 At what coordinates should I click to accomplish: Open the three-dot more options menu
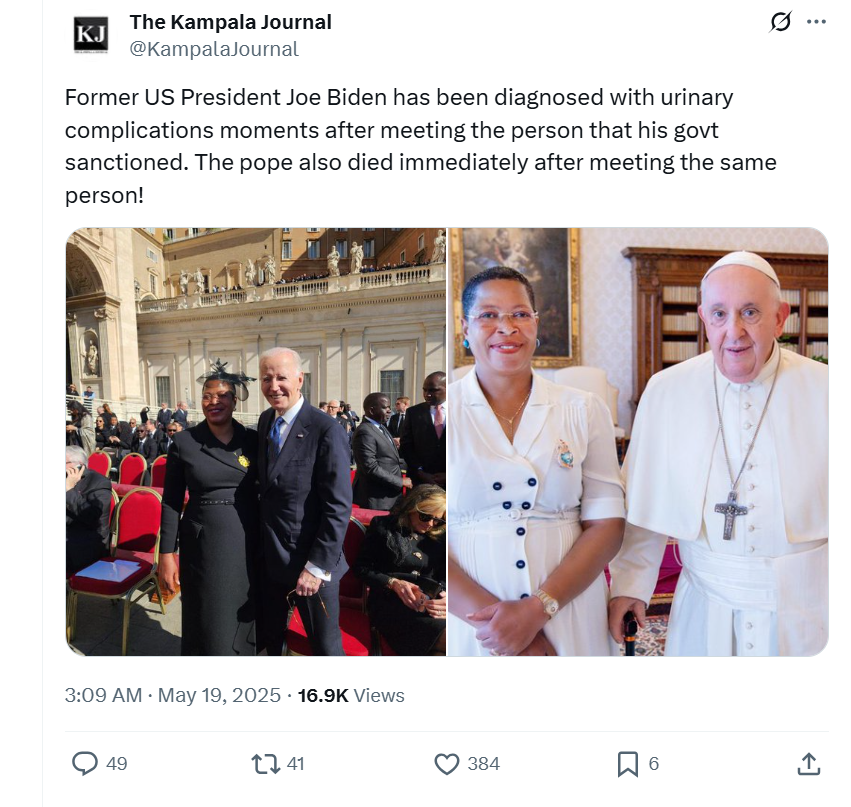[x=816, y=23]
